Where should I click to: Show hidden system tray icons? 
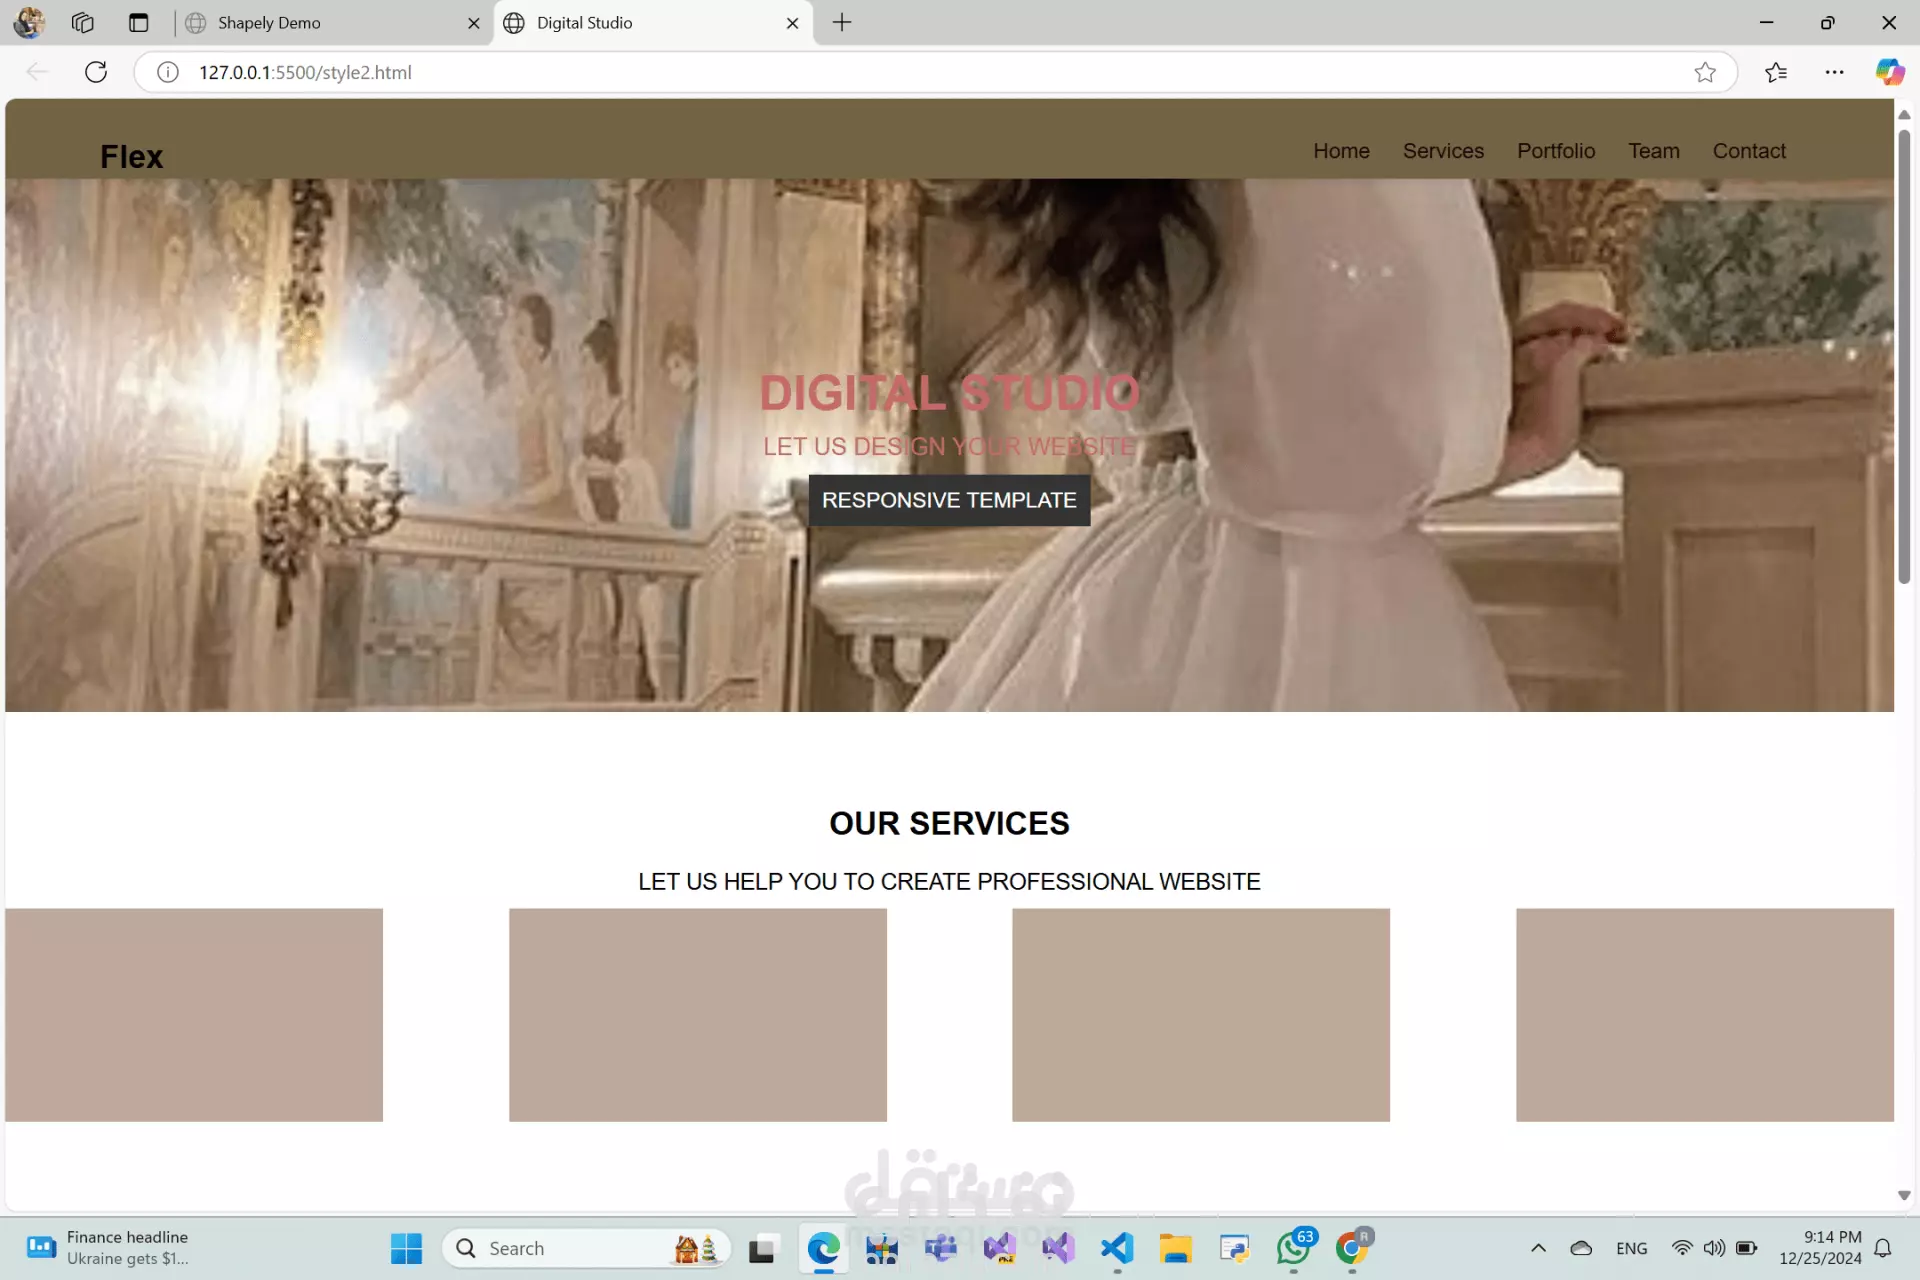coord(1538,1248)
